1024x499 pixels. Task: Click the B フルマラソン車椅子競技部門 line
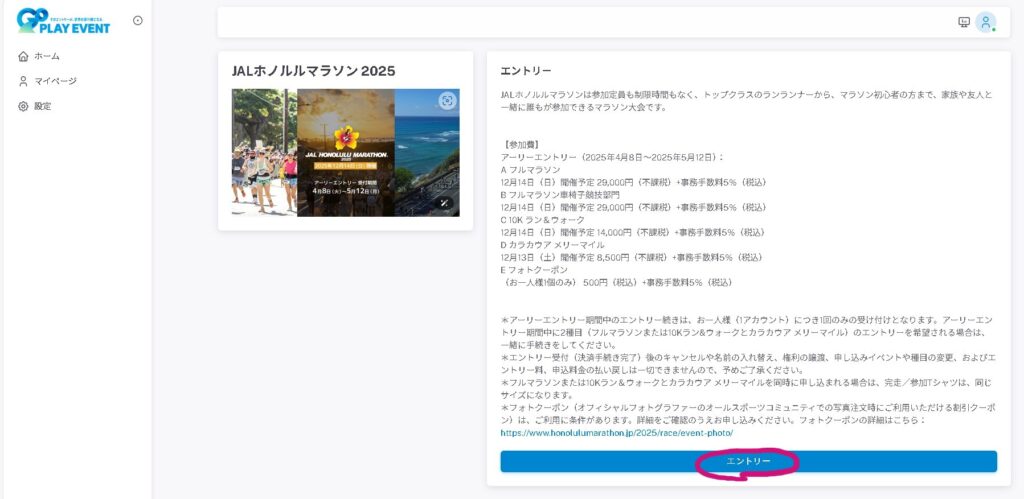560,195
